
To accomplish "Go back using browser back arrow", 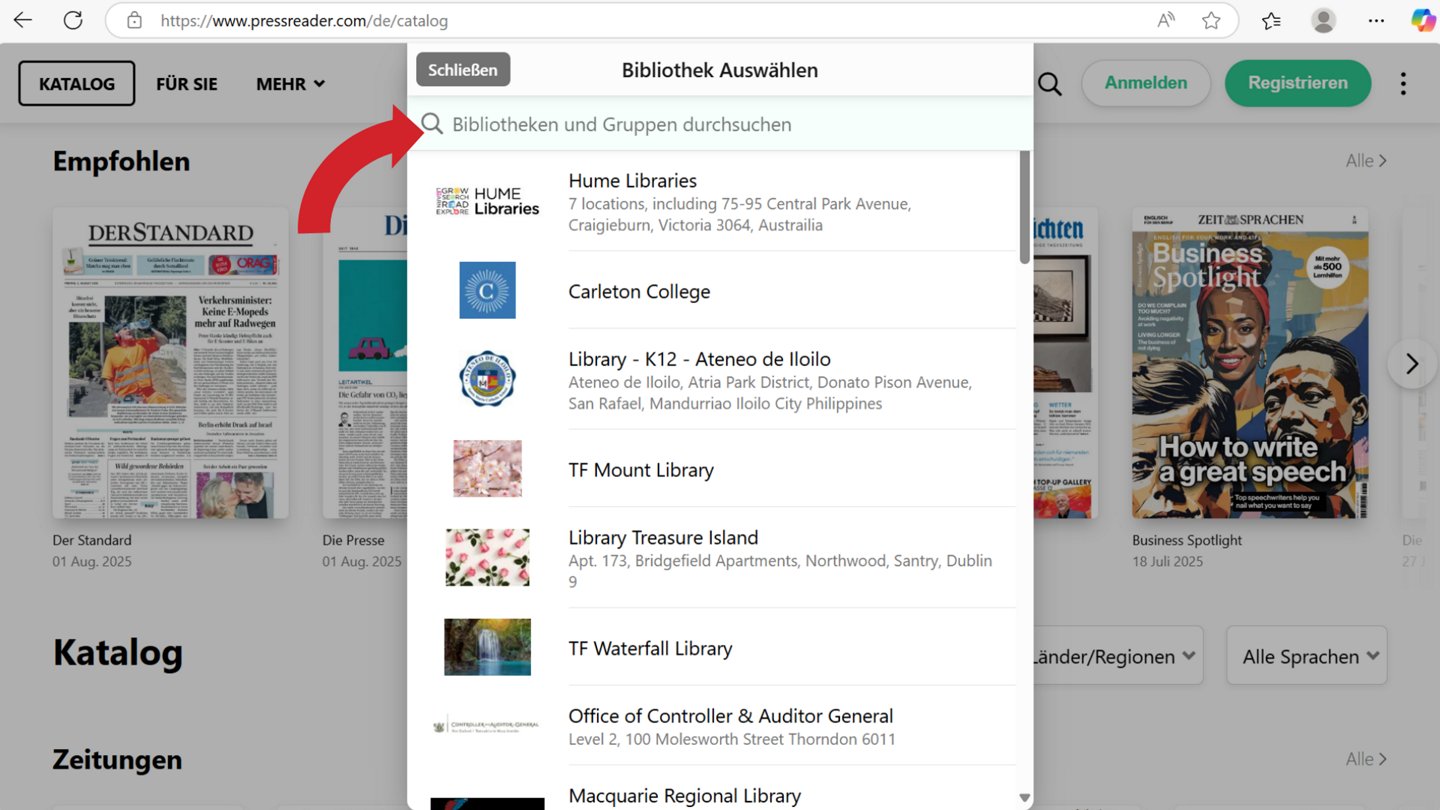I will point(22,20).
